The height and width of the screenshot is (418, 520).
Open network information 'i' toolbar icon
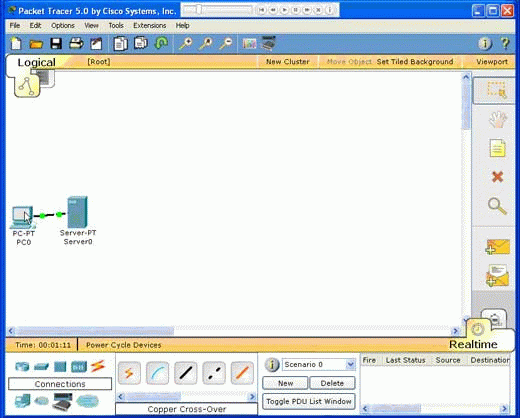(x=485, y=44)
